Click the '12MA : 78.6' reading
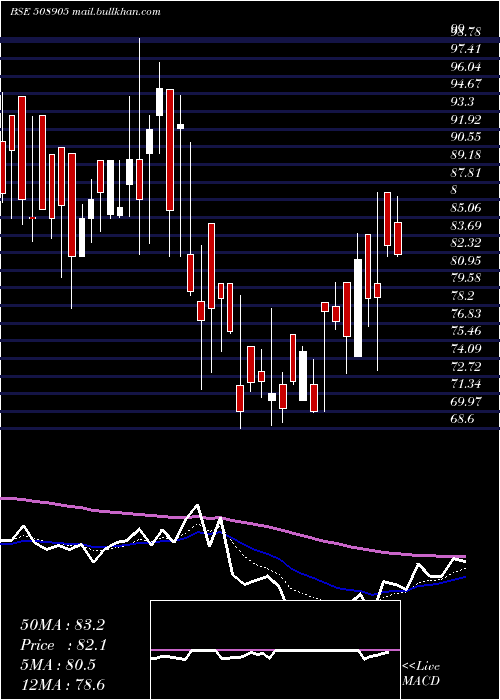 62,684
